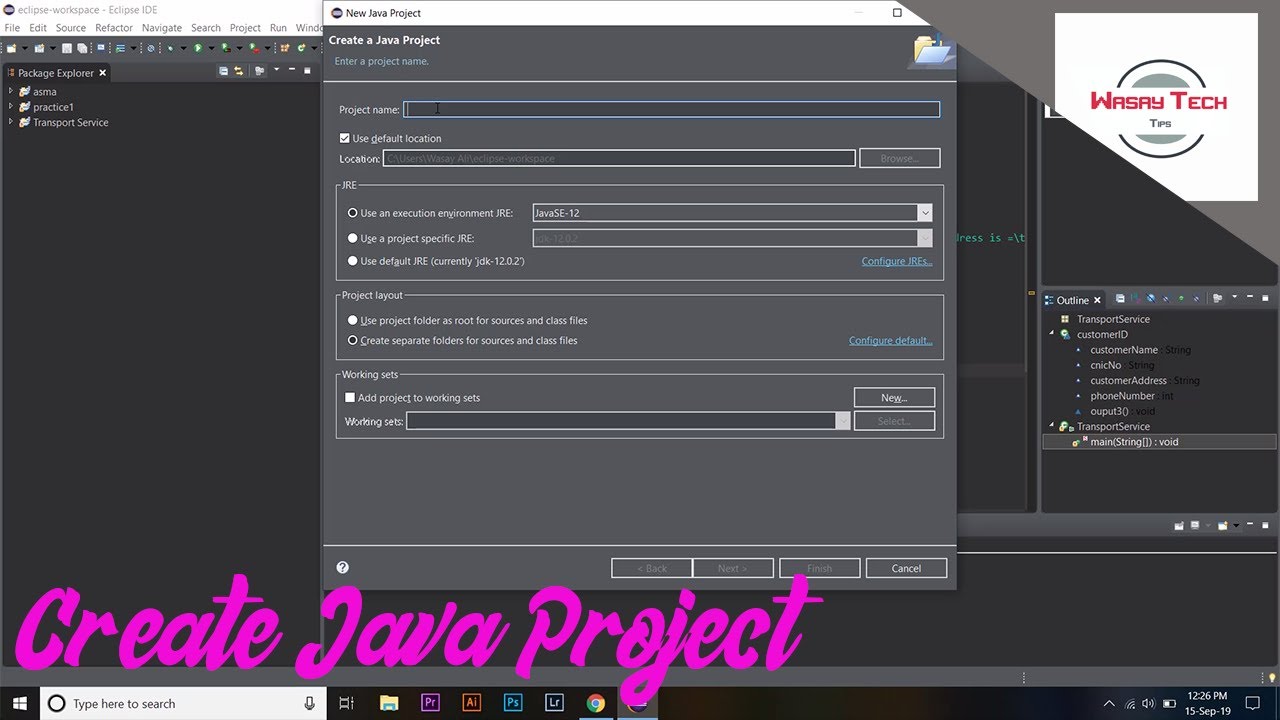The width and height of the screenshot is (1280, 720).
Task: Expand the practice1 project node
Action: point(11,106)
